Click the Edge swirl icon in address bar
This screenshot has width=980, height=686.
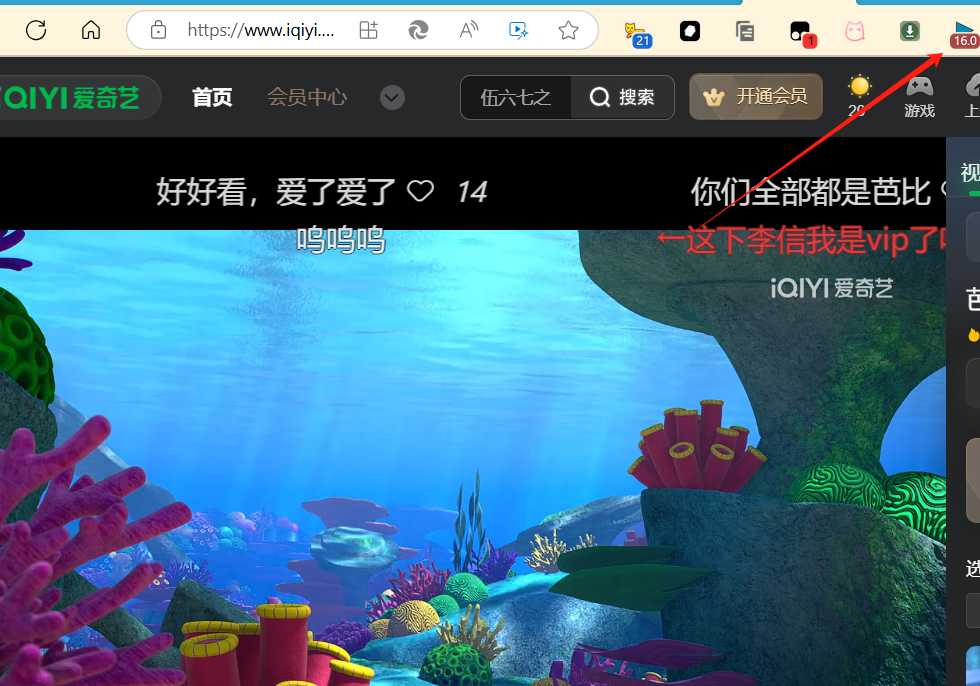[418, 30]
